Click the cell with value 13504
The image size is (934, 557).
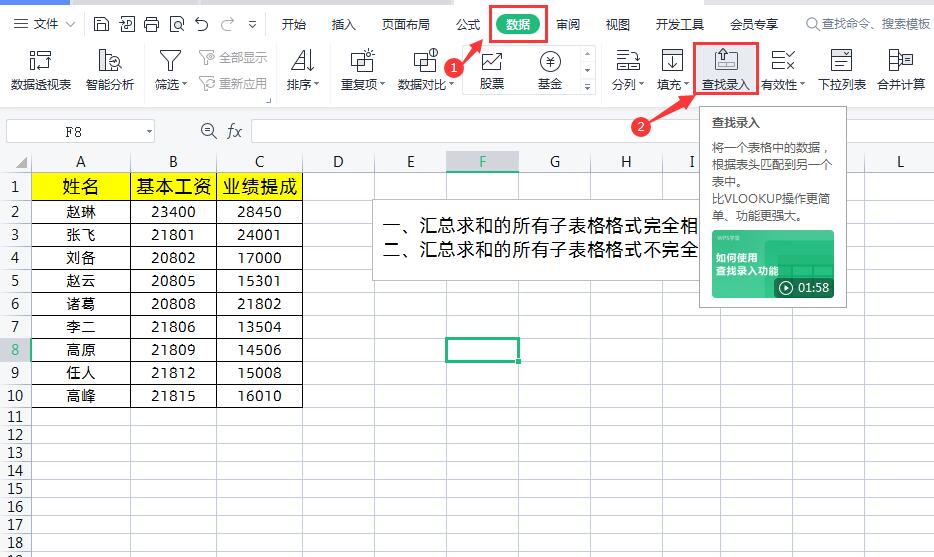[x=260, y=327]
